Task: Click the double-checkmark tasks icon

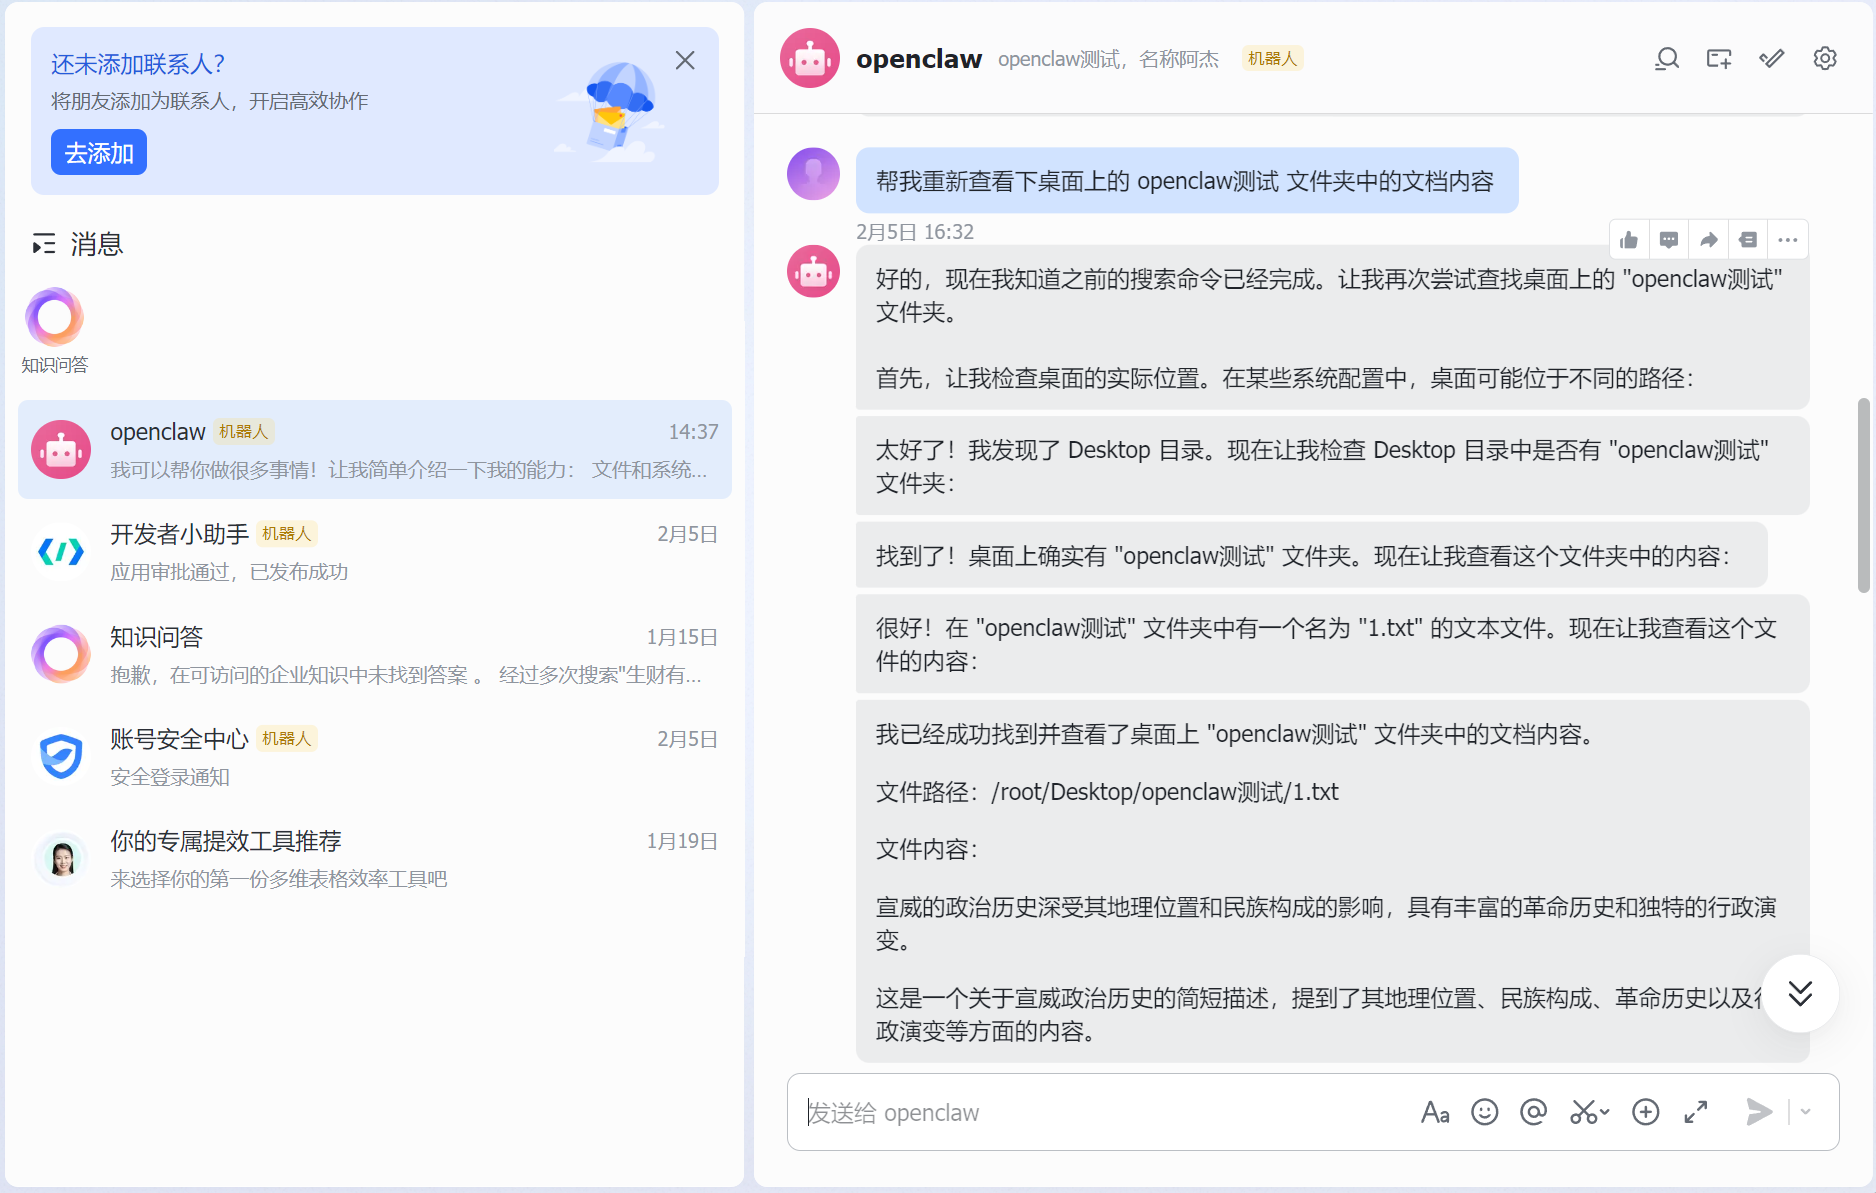Action: (1771, 59)
